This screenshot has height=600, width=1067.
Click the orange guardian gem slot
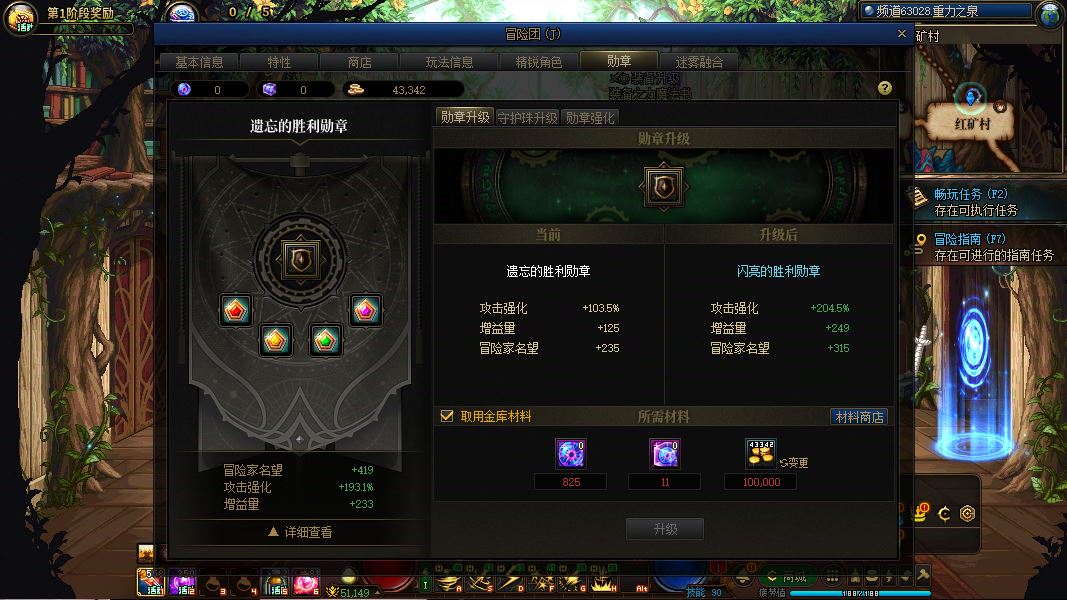point(276,340)
